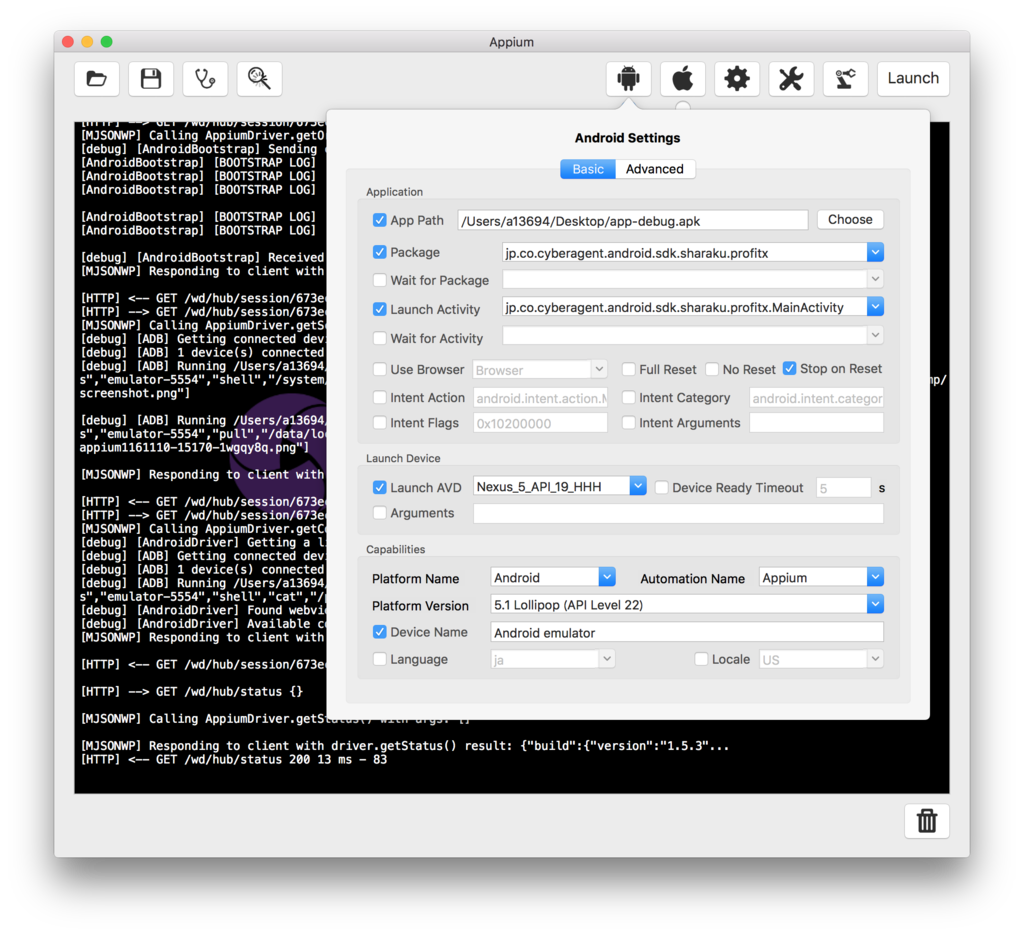Clear log with trash icon
This screenshot has height=935, width=1024.
click(927, 821)
